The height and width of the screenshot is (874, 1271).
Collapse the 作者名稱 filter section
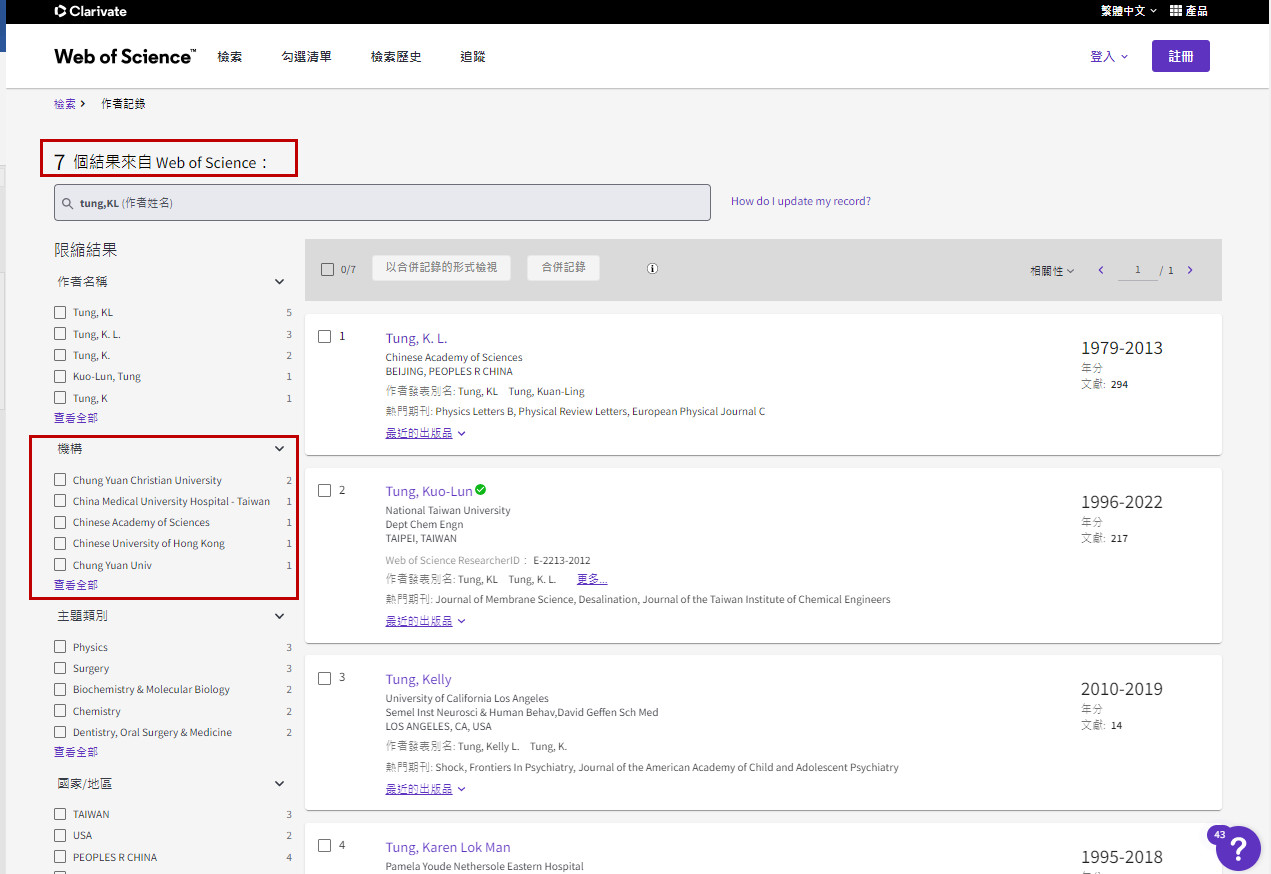click(279, 282)
